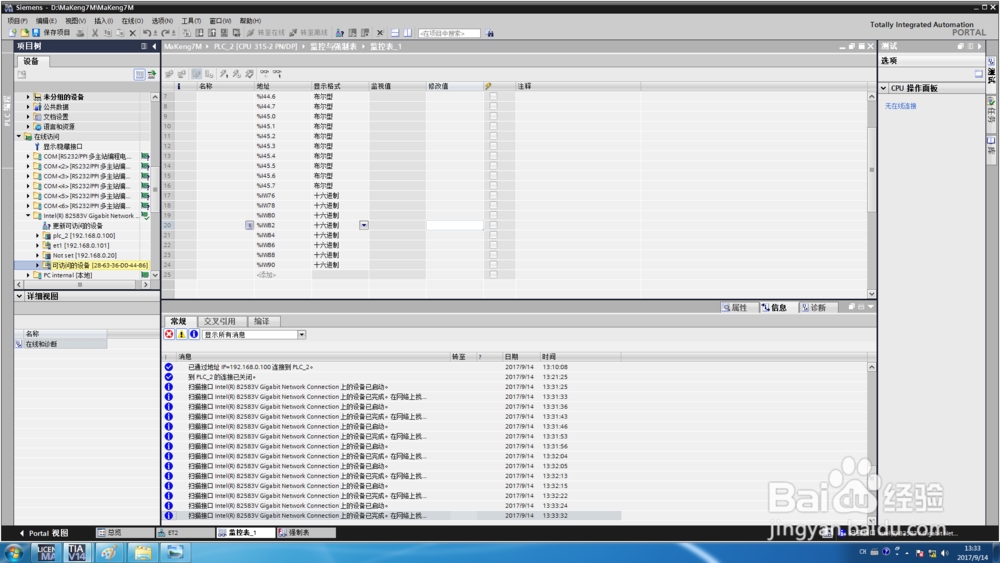The height and width of the screenshot is (563, 1000).
Task: Click Portal 视图 button
Action: click(43, 533)
